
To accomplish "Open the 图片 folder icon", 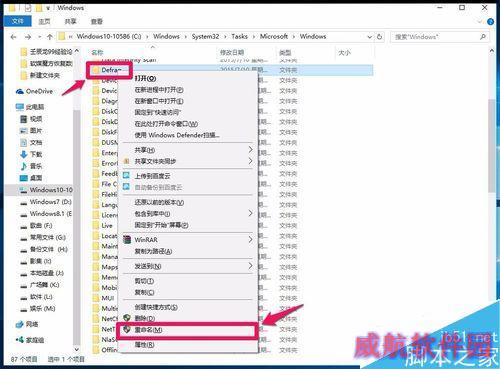I will (24, 131).
